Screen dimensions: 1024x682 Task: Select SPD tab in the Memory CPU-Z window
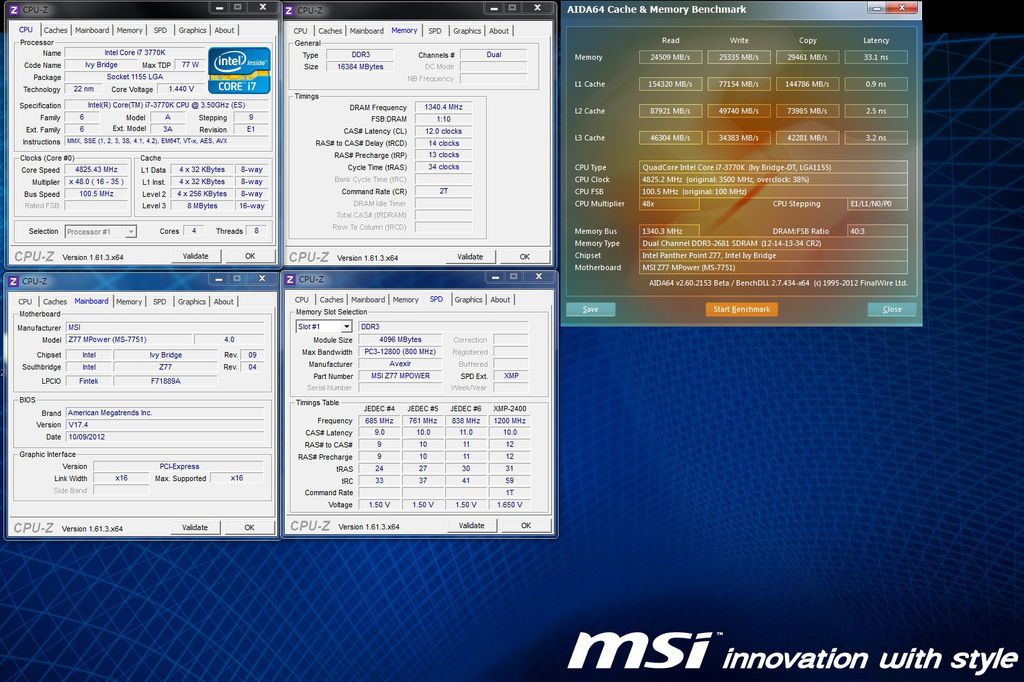435,31
